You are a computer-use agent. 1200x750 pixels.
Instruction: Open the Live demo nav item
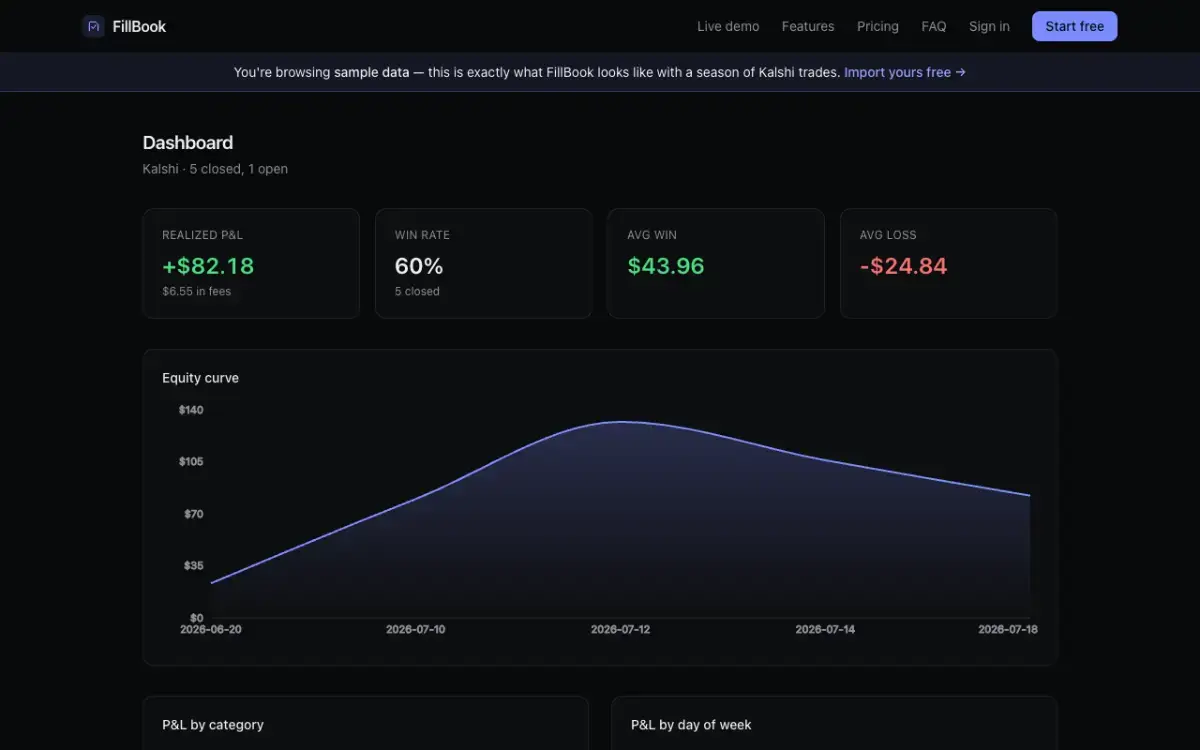(728, 27)
